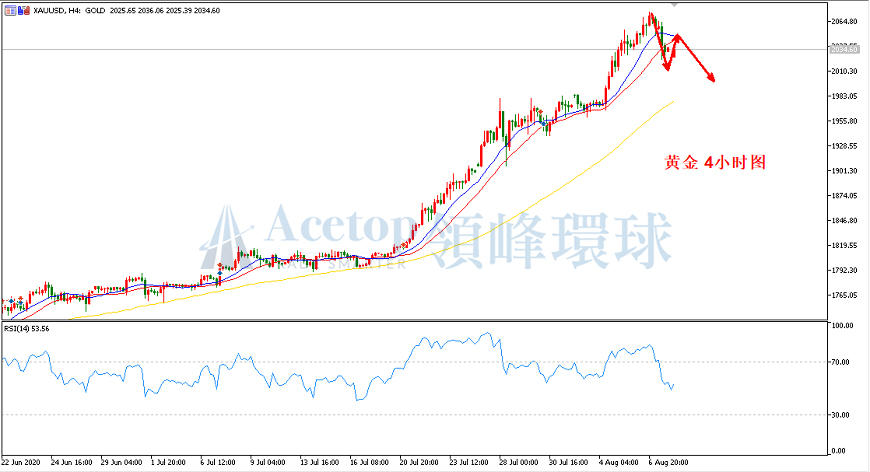Click the 6 Aug 20:00 time axis label
The width and height of the screenshot is (870, 472).
(x=669, y=462)
